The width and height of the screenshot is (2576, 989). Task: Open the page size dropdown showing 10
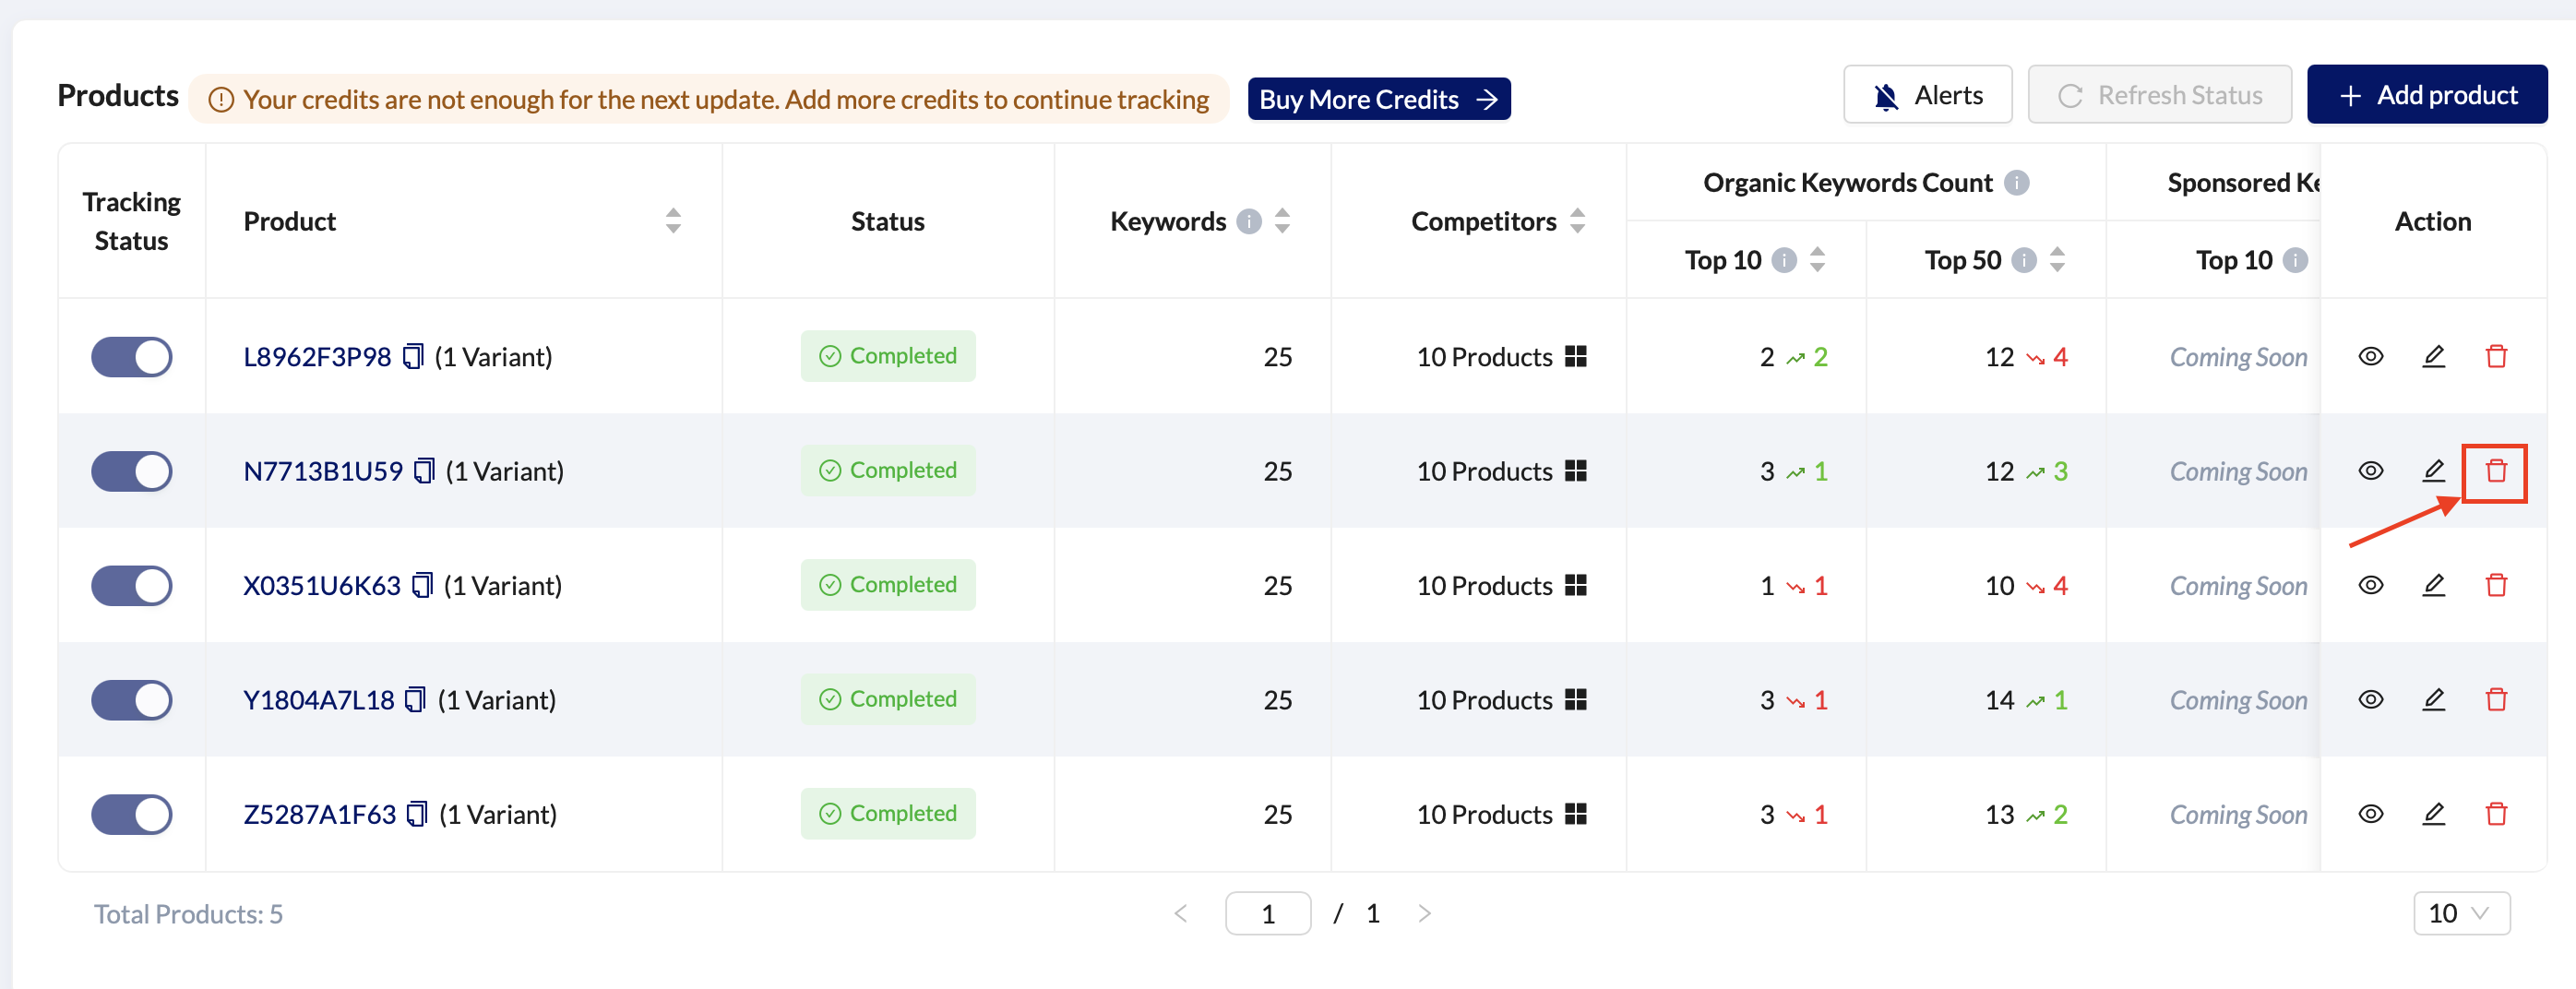pyautogui.click(x=2460, y=913)
